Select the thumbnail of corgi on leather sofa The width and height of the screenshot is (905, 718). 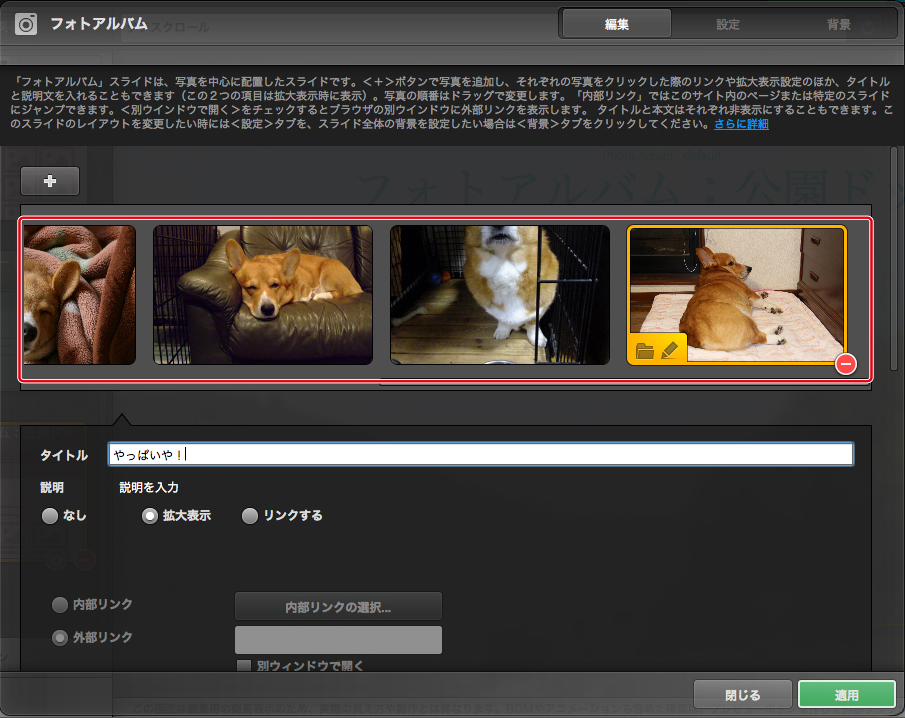point(263,295)
